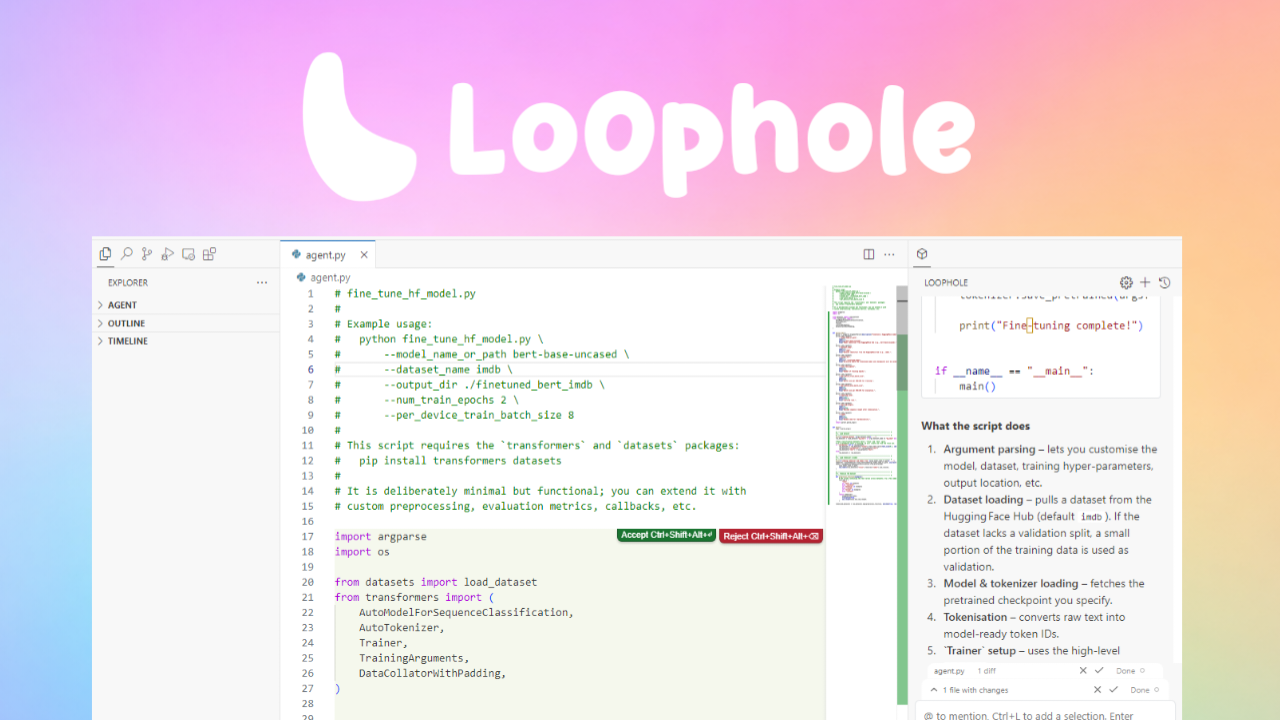The width and height of the screenshot is (1280, 720).
Task: Accept all changes in files row
Action: pos(1113,690)
